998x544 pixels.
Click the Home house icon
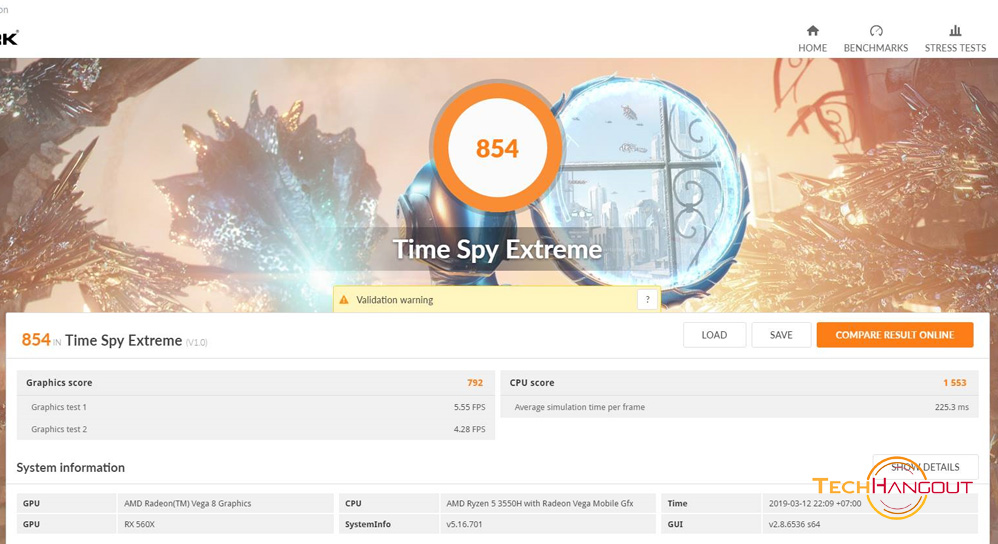point(813,31)
